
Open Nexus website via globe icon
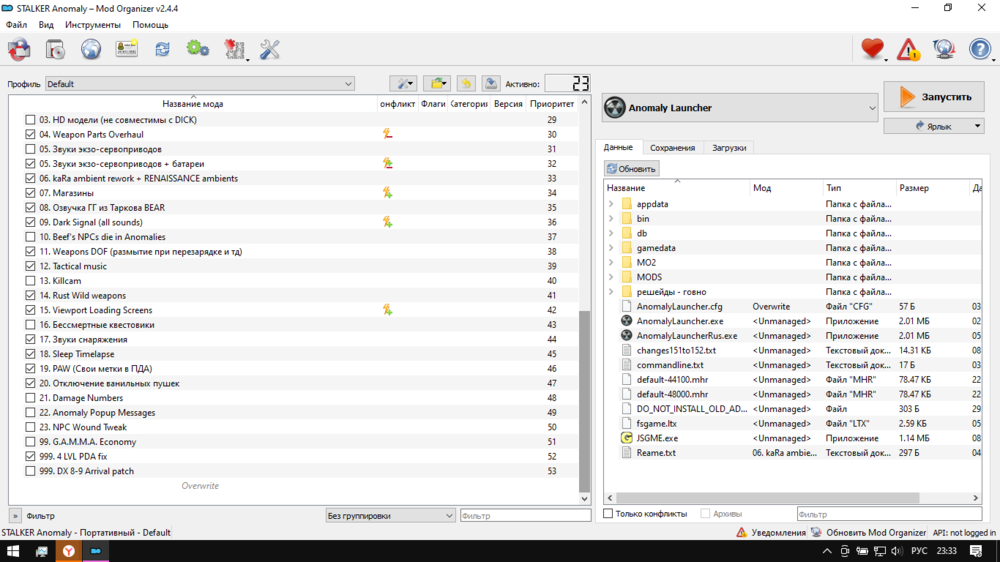pyautogui.click(x=91, y=48)
